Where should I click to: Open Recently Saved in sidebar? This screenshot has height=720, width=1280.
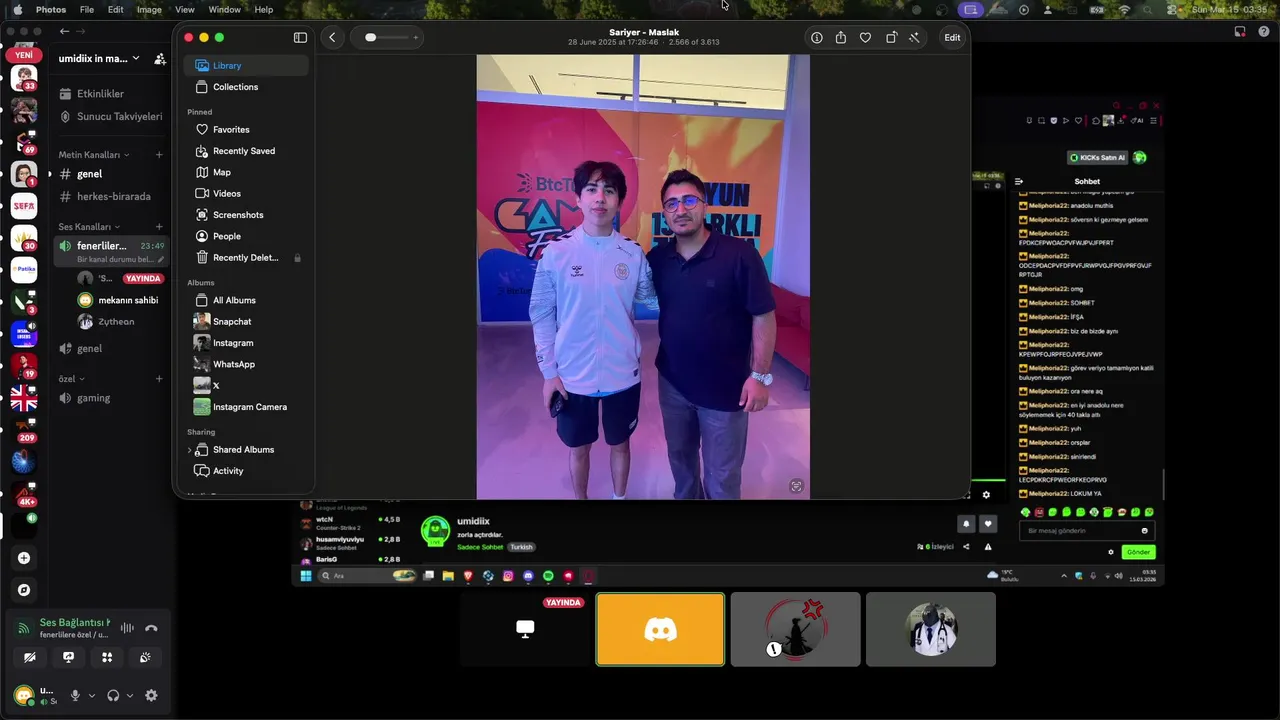coord(246,151)
